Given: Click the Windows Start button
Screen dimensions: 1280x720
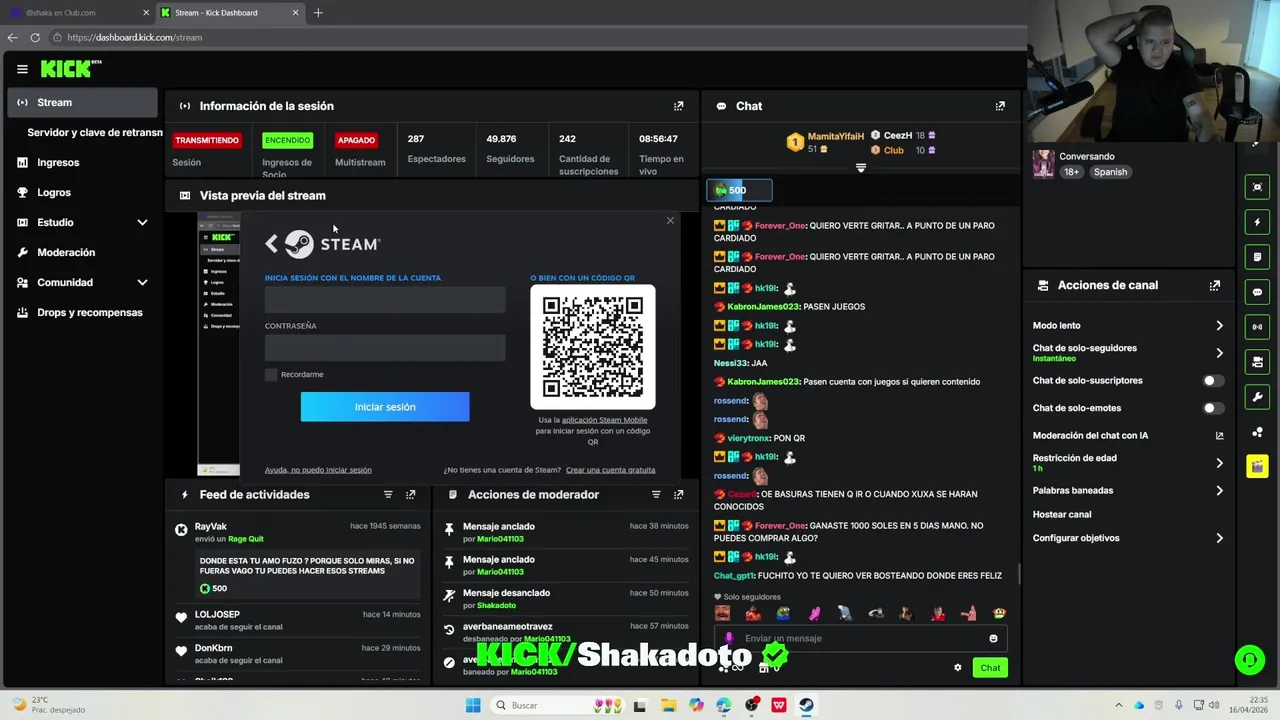Looking at the screenshot, I should click(x=473, y=705).
